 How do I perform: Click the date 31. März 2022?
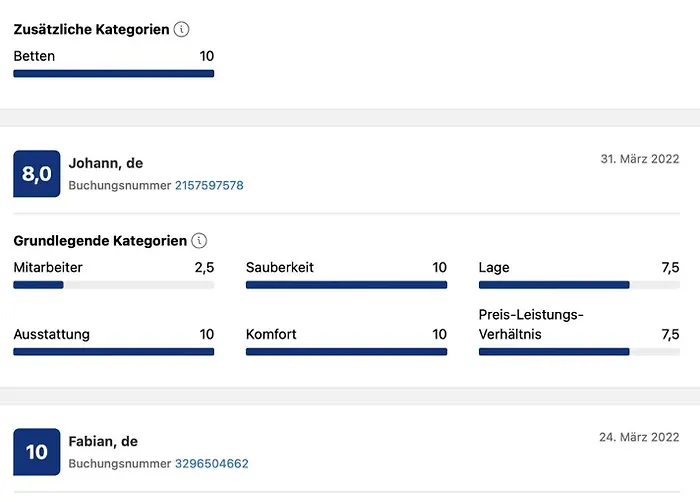[639, 160]
